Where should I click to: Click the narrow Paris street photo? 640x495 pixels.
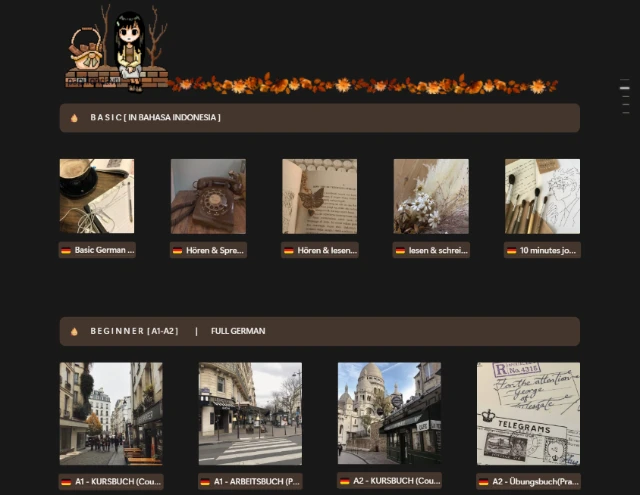click(x=111, y=414)
